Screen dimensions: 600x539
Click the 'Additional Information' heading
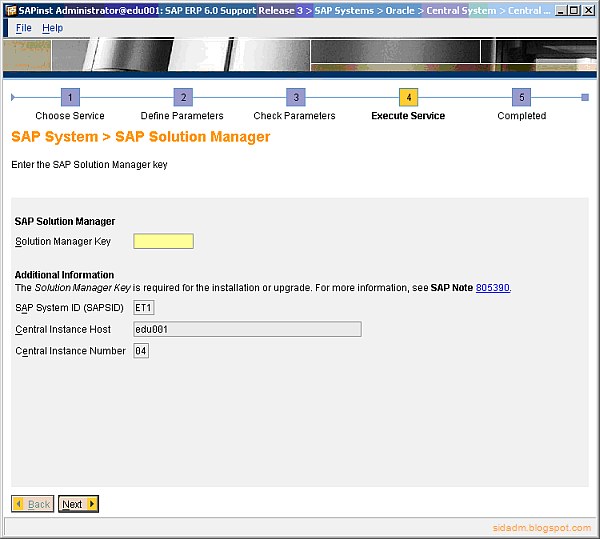click(x=64, y=275)
